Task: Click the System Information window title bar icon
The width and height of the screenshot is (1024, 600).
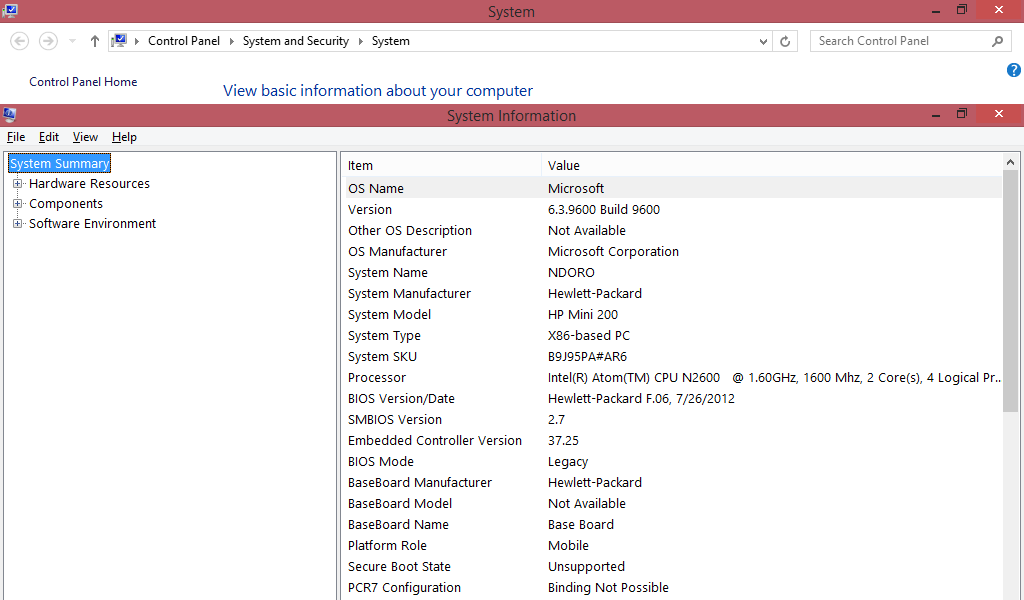Action: click(x=9, y=114)
